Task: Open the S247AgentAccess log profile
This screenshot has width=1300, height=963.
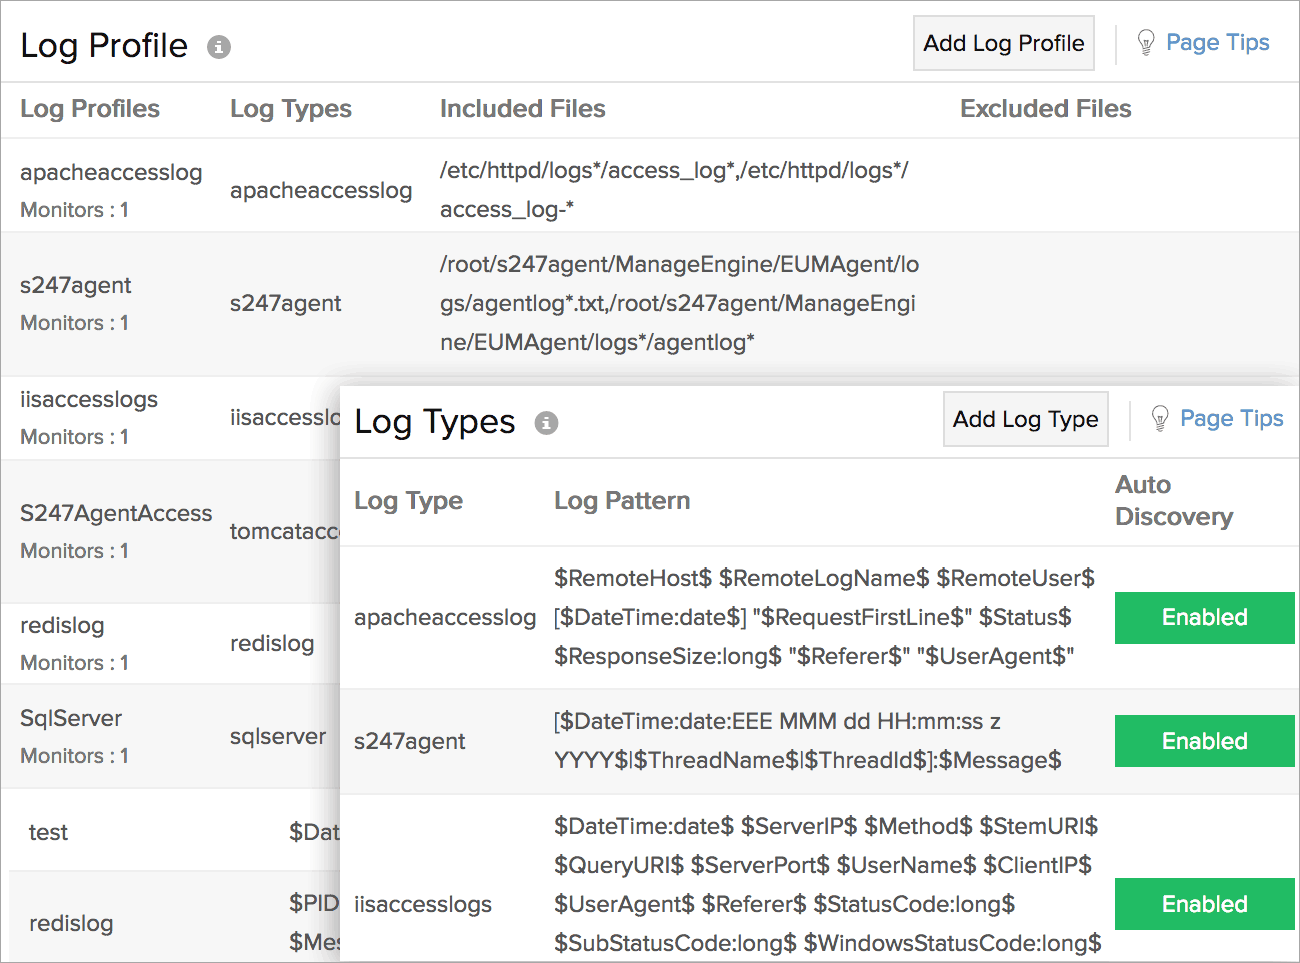Action: pyautogui.click(x=116, y=514)
